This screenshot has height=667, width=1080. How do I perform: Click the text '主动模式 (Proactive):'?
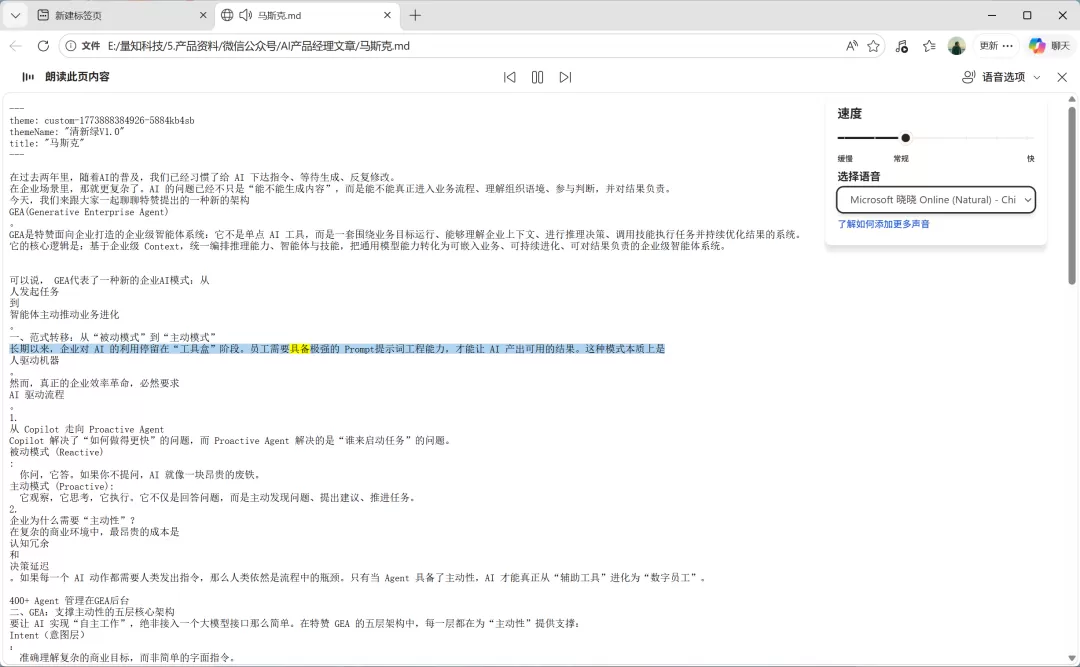click(62, 486)
